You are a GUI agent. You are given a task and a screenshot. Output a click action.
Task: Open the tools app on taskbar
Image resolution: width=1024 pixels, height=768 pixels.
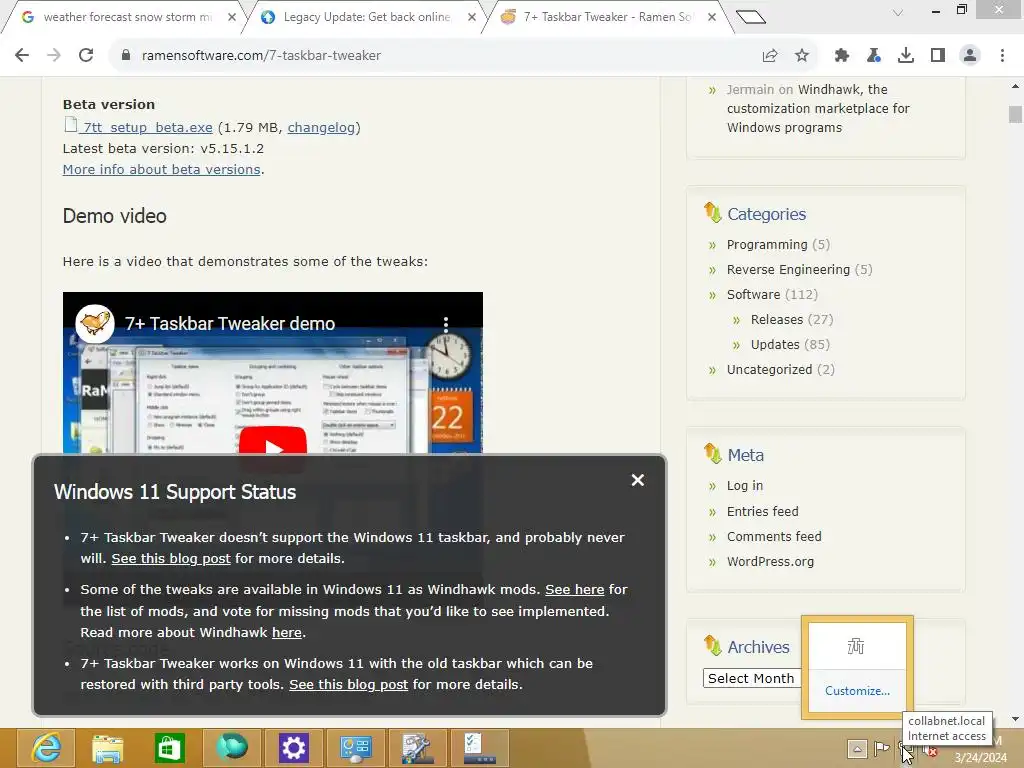pyautogui.click(x=417, y=748)
